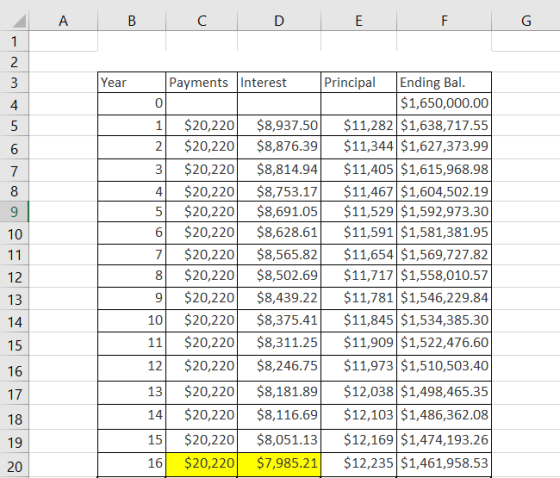This screenshot has width=560, height=478.
Task: Click the select-all triangle at grid corner
Action: click(19, 21)
